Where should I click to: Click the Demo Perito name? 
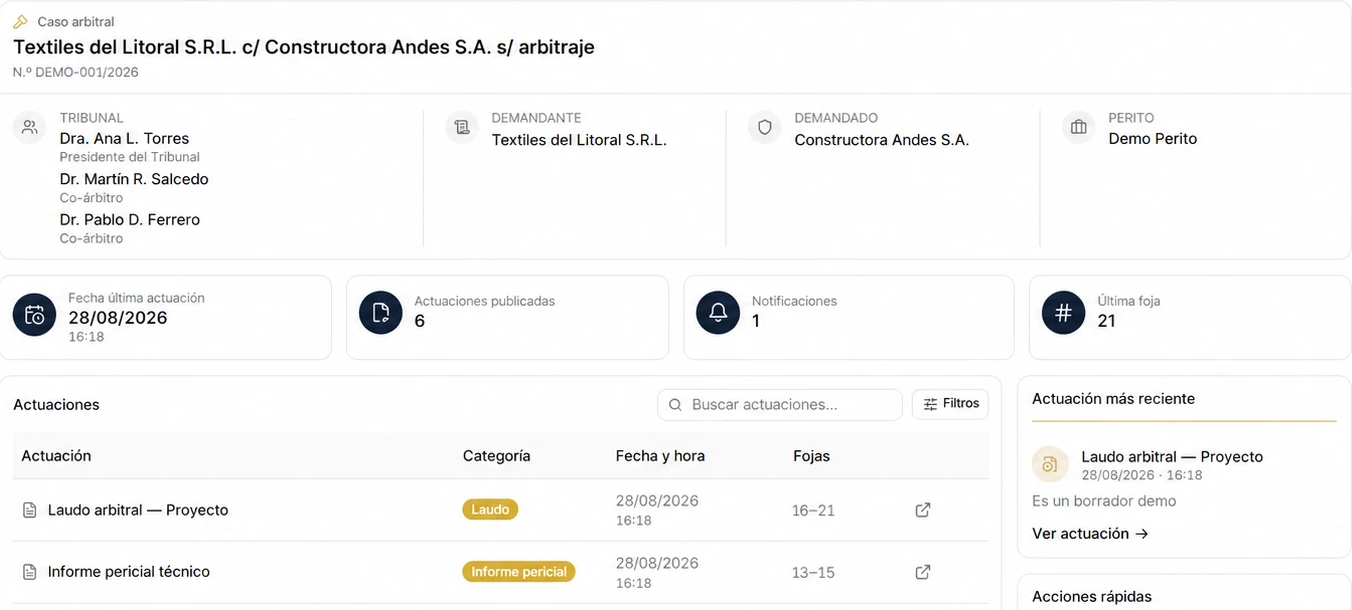1152,139
